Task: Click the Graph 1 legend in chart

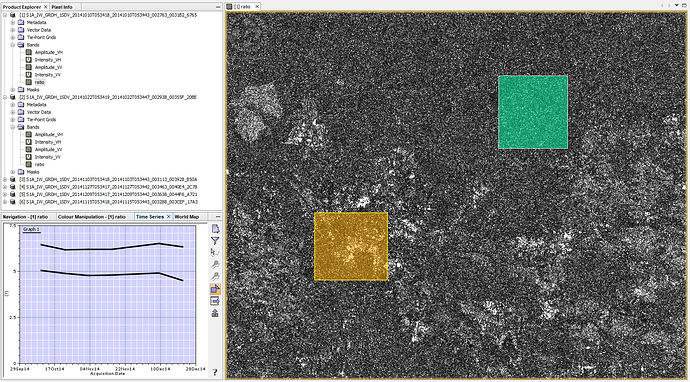Action: pos(31,229)
